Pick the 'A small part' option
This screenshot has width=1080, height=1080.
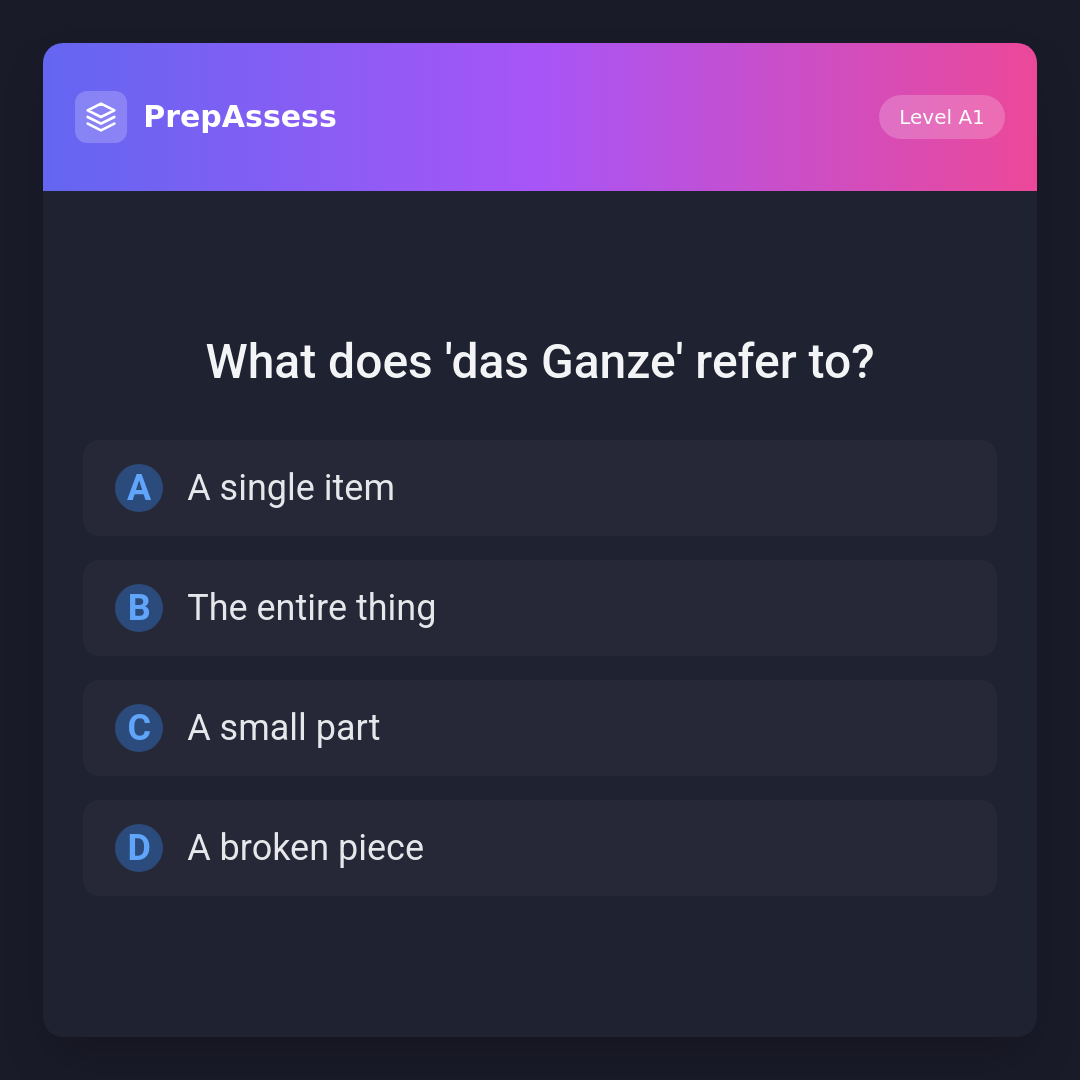pos(283,728)
